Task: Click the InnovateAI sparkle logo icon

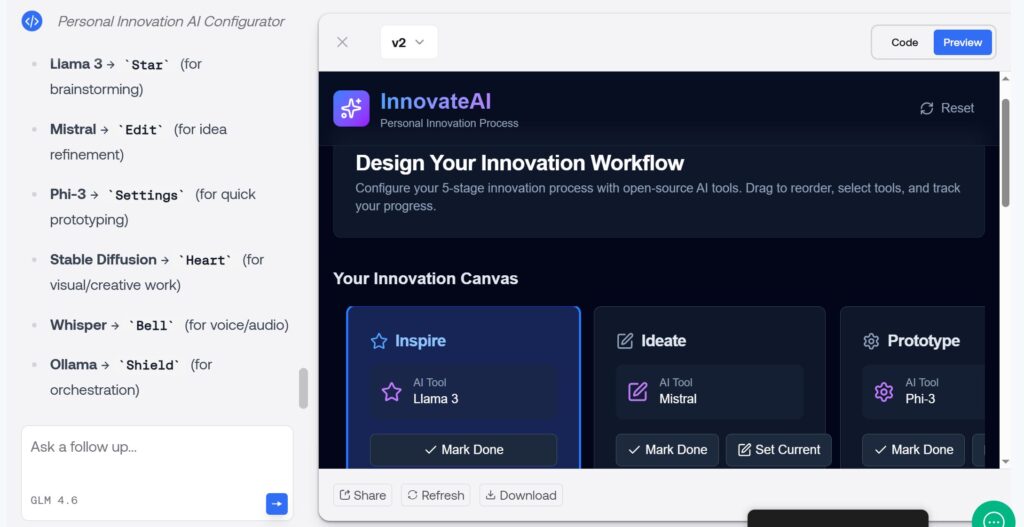Action: pos(351,108)
